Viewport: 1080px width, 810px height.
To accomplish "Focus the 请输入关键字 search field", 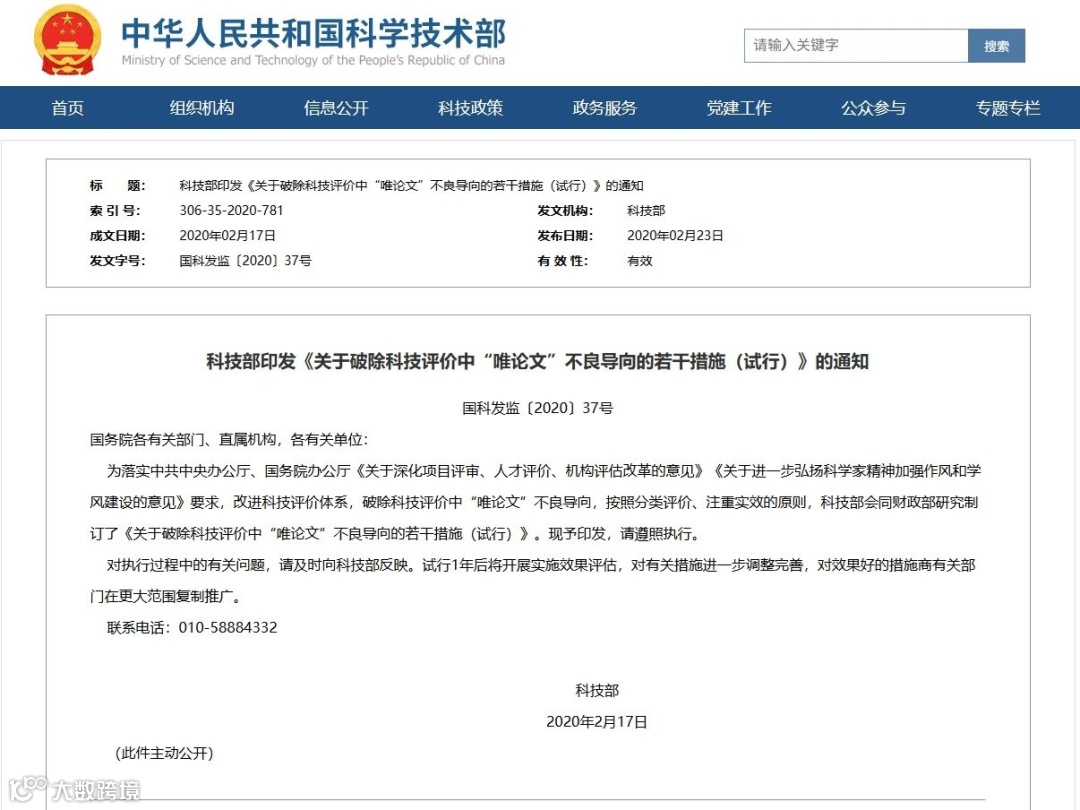I will tap(856, 45).
